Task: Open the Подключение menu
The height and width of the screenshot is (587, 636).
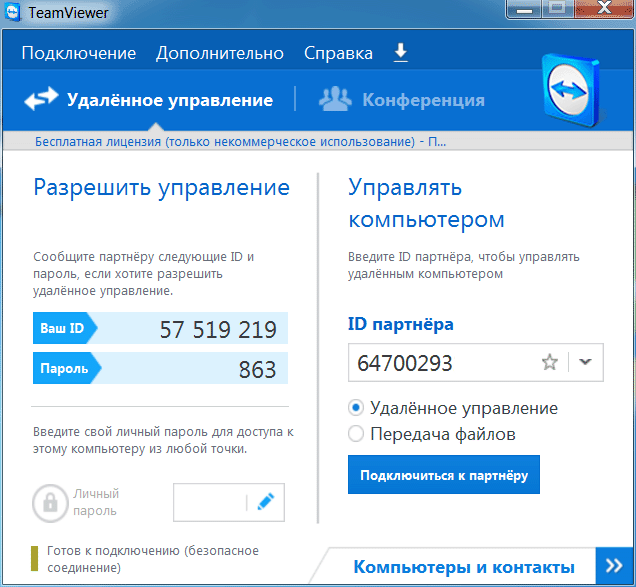Action: (79, 53)
